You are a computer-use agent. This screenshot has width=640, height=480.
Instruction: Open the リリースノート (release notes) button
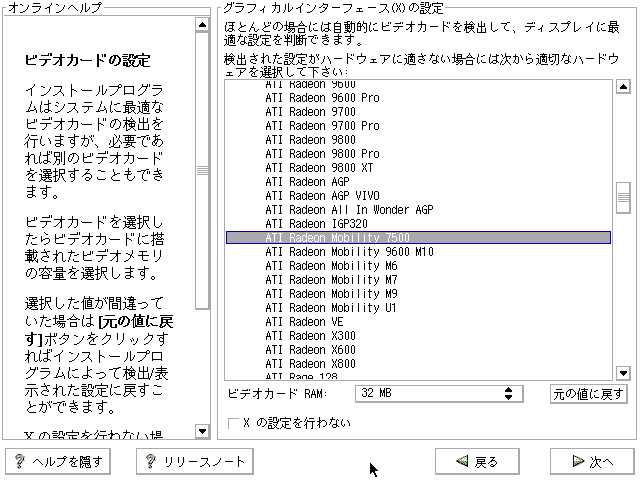click(195, 461)
